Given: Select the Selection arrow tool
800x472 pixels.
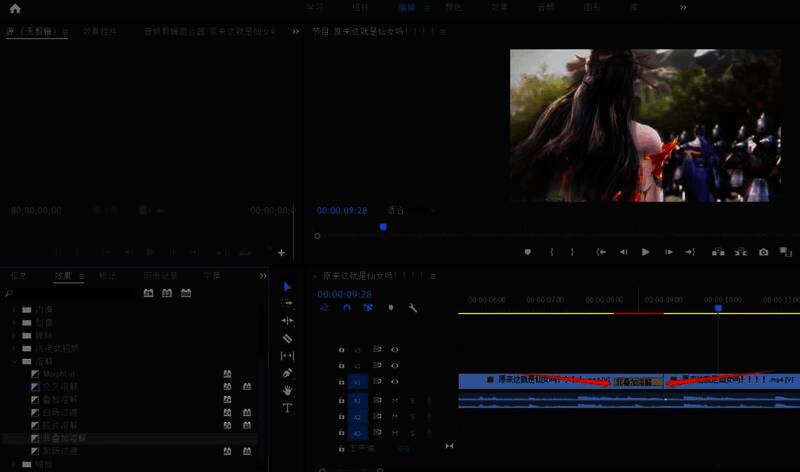Looking at the screenshot, I should pos(288,287).
